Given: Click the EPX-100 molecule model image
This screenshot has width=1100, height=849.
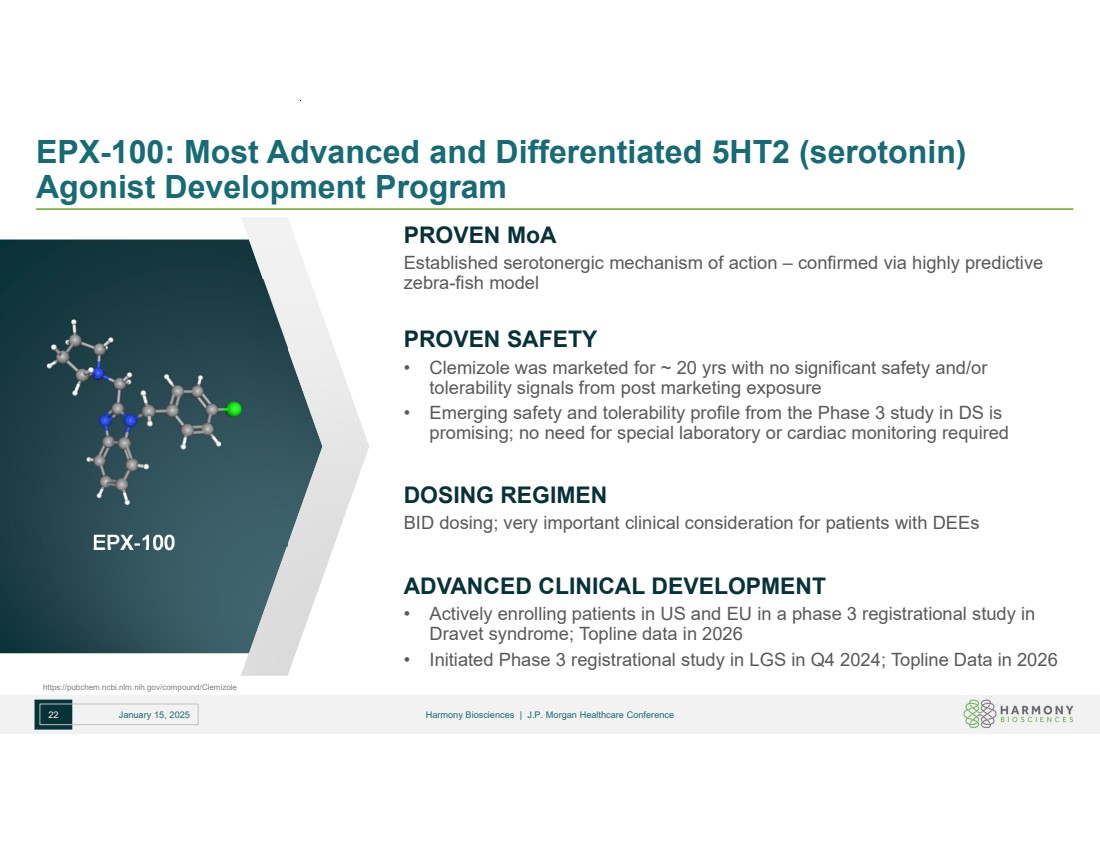Looking at the screenshot, I should click(145, 412).
